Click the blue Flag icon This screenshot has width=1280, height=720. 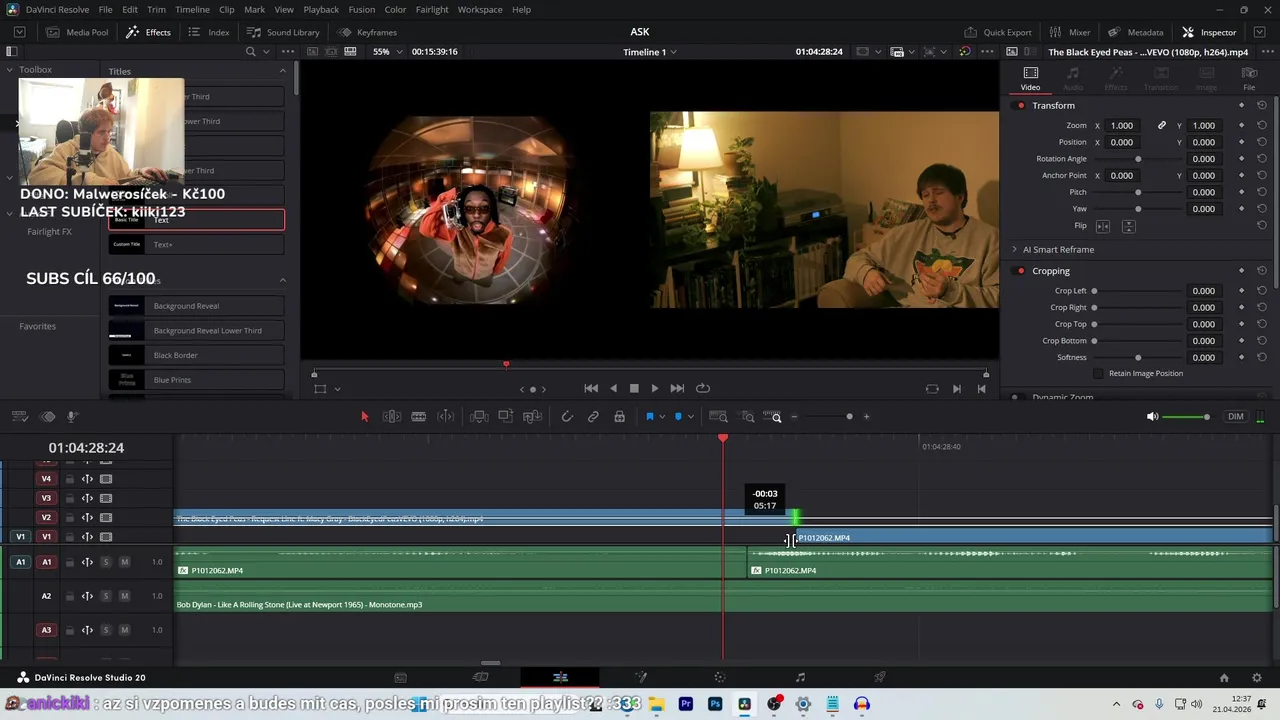[649, 417]
